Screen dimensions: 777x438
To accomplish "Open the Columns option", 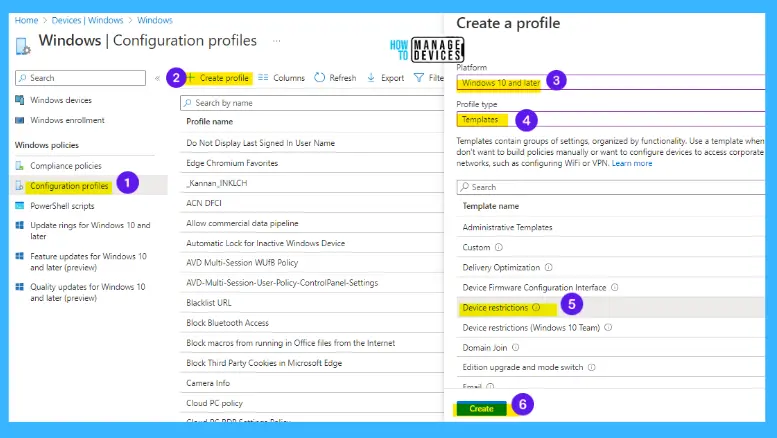I will point(289,78).
